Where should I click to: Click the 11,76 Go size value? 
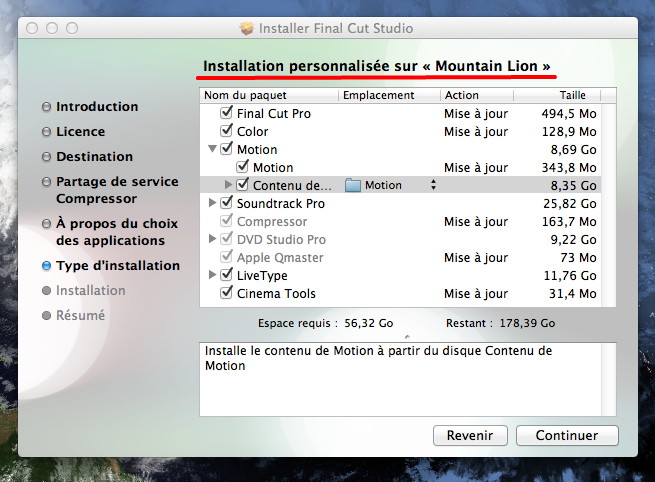pyautogui.click(x=570, y=275)
